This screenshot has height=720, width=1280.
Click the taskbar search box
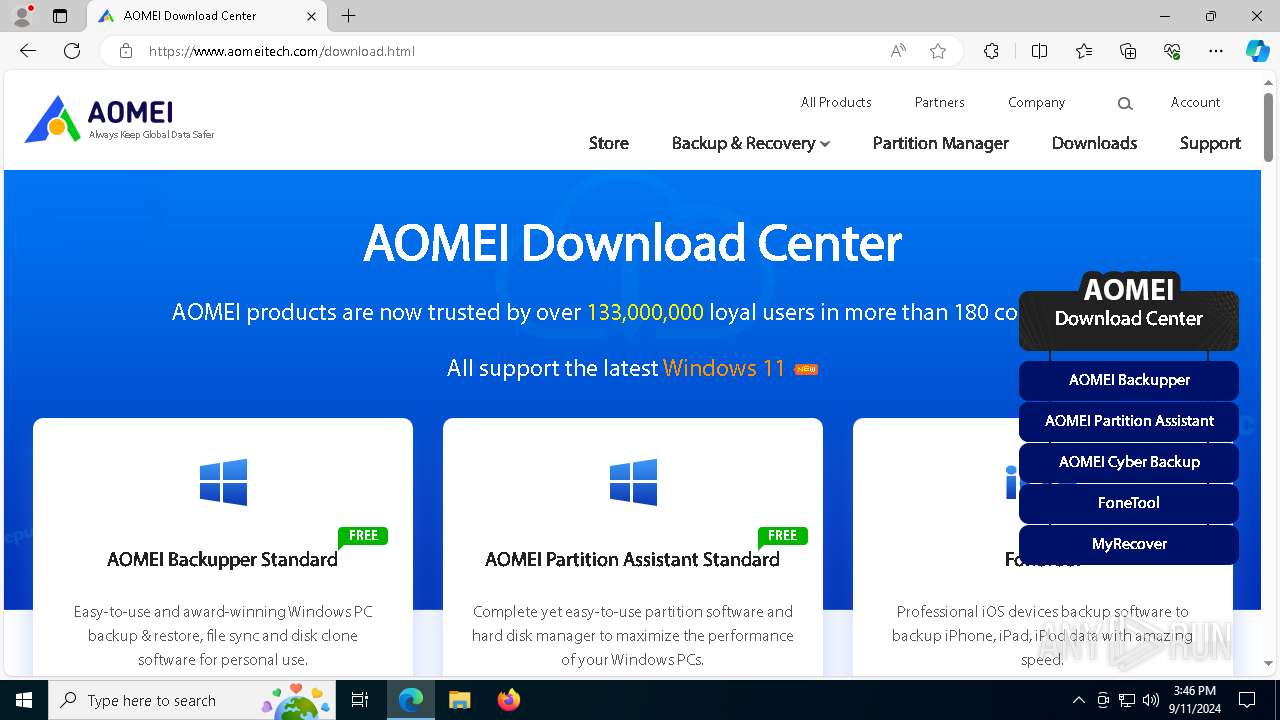click(x=192, y=700)
